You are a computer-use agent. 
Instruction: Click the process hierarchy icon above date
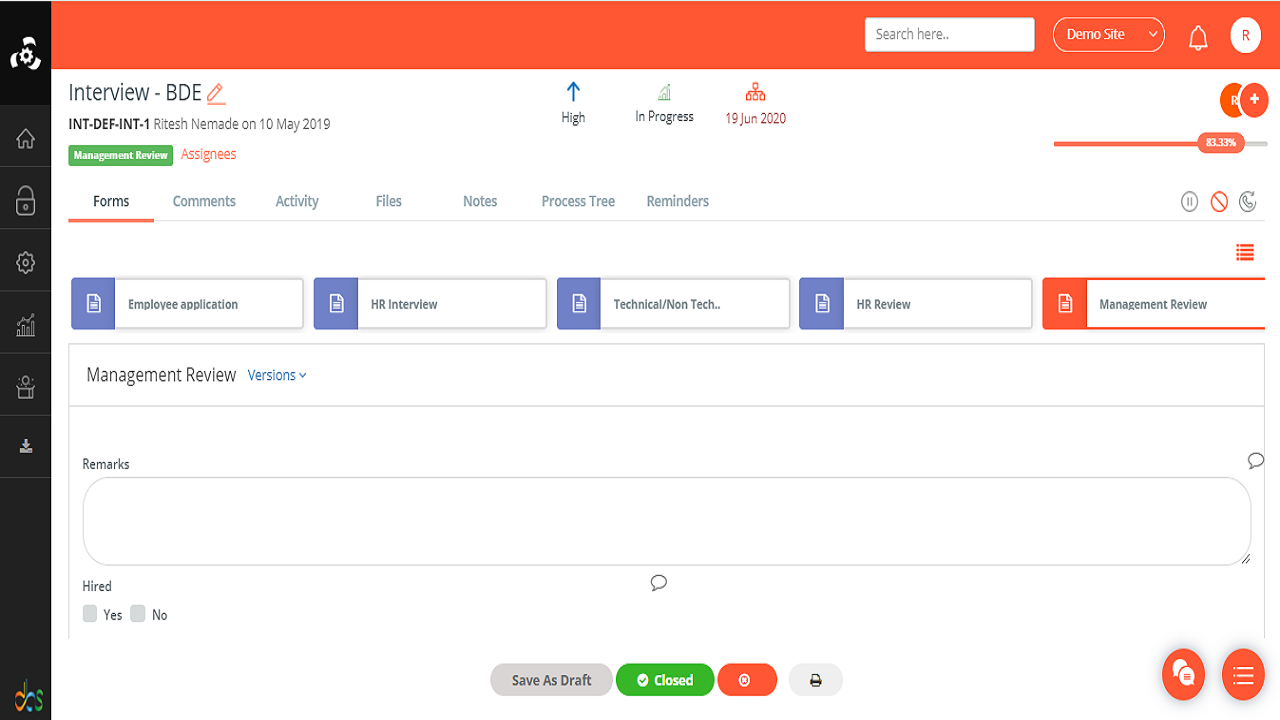pyautogui.click(x=755, y=93)
